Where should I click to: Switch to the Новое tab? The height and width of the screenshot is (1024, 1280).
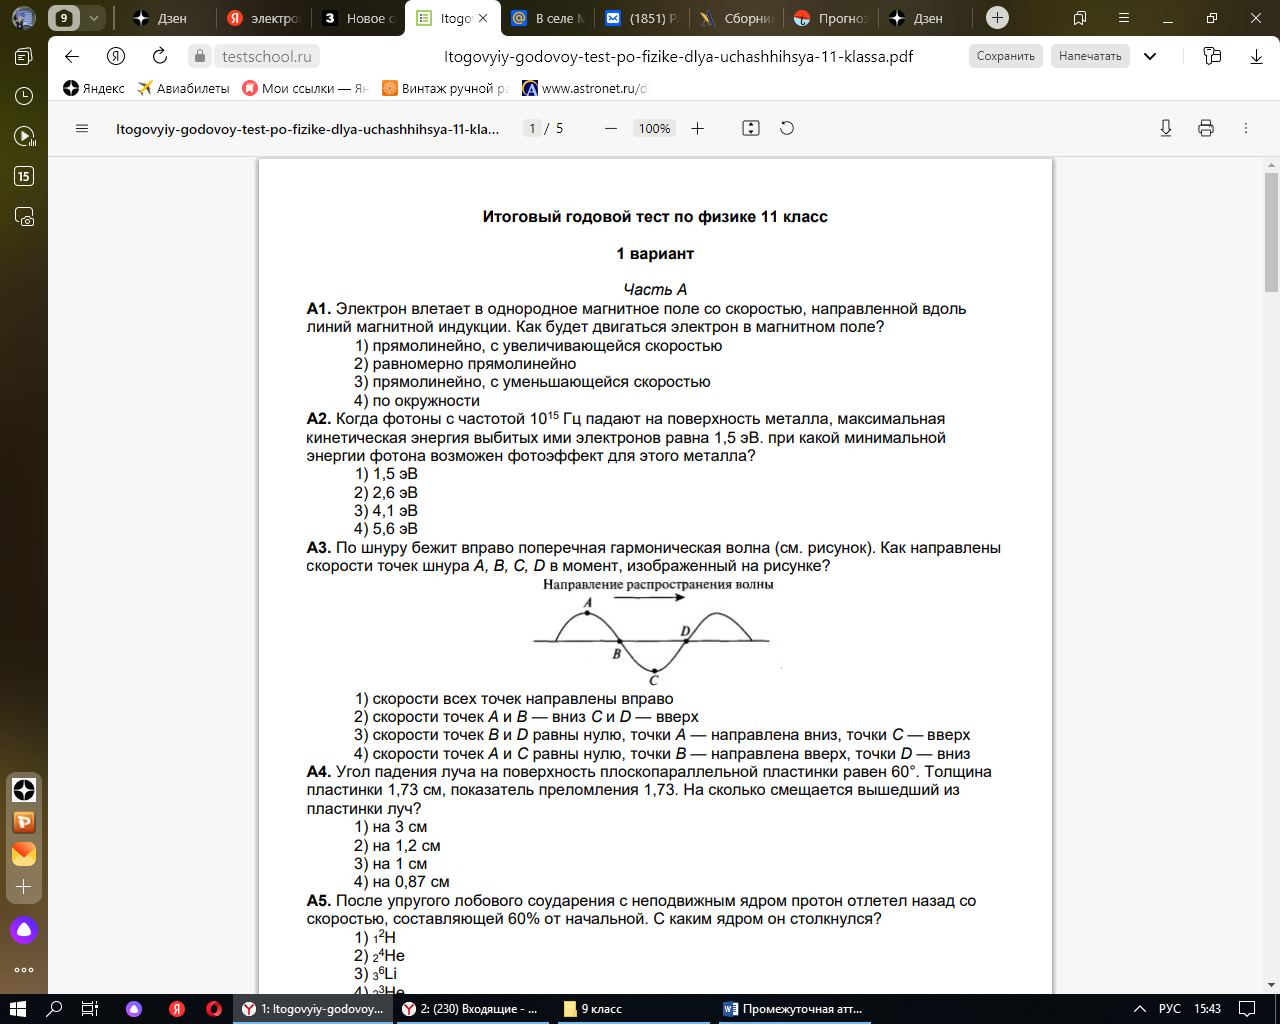click(358, 18)
